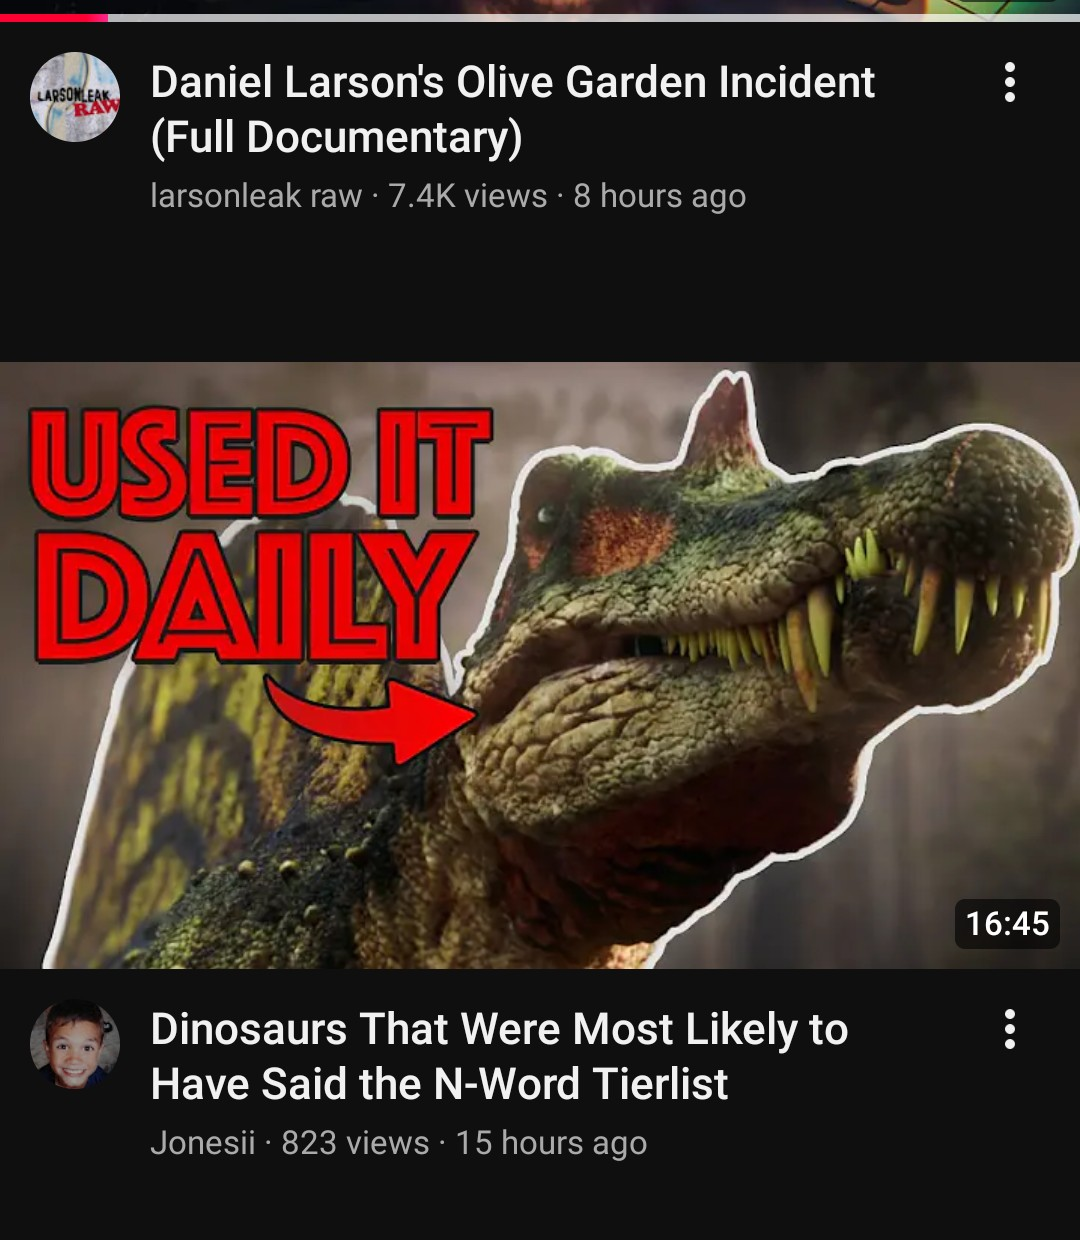Open three-dot menu for Olive Garden documentary
Screen dimensions: 1080x1240
(x=1010, y=82)
